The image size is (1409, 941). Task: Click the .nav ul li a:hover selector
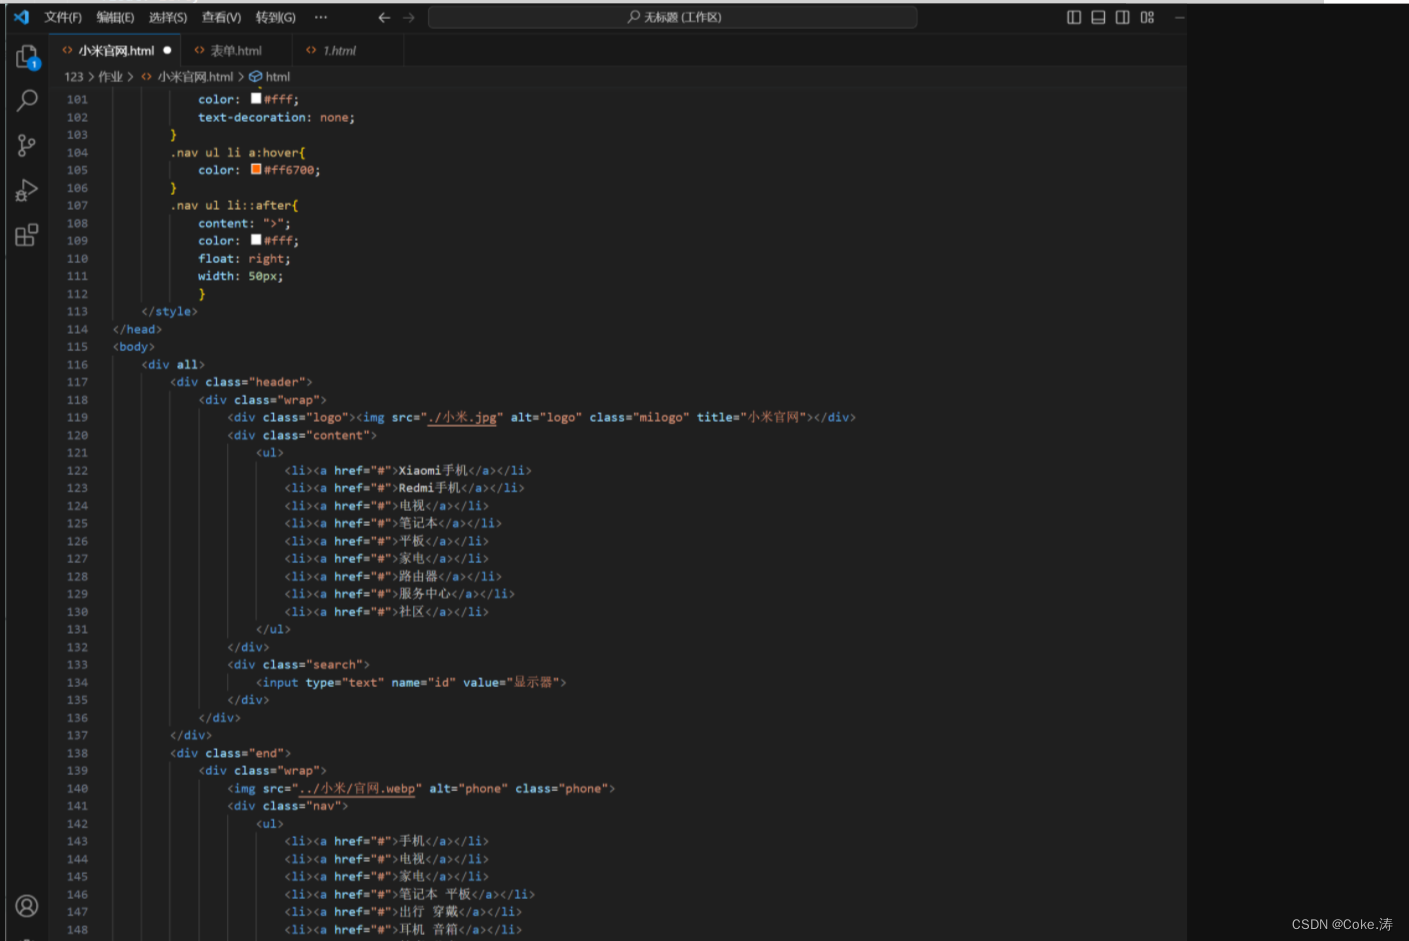pos(238,153)
